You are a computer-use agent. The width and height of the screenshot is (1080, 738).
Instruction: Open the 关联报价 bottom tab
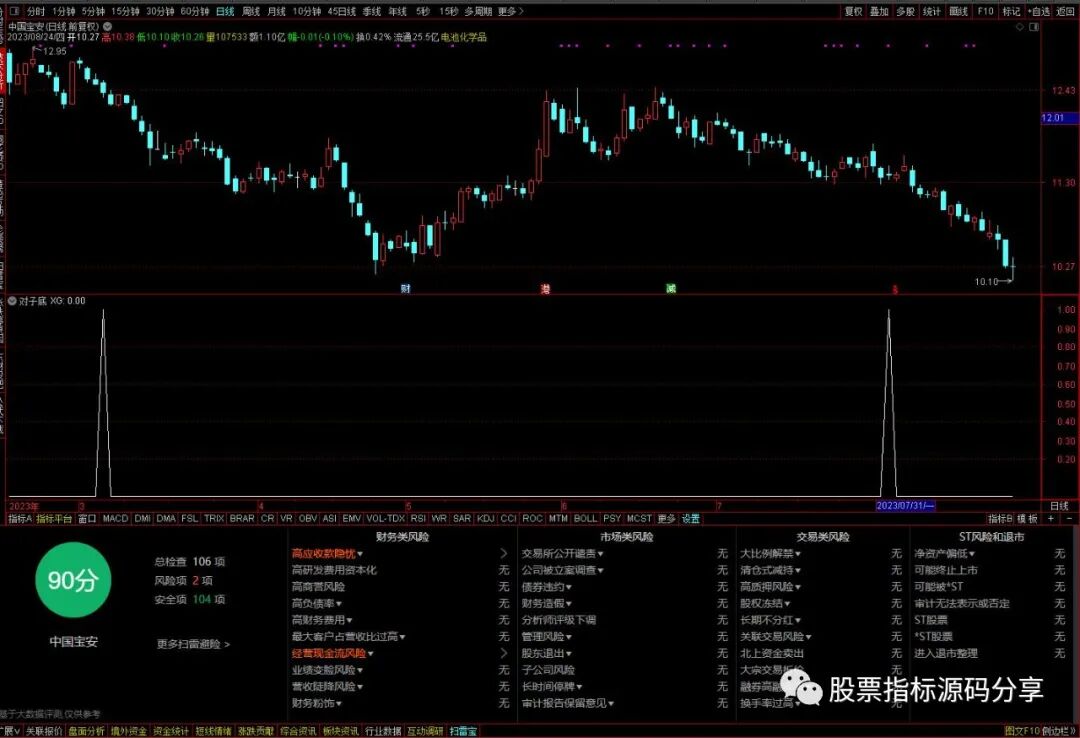point(43,731)
